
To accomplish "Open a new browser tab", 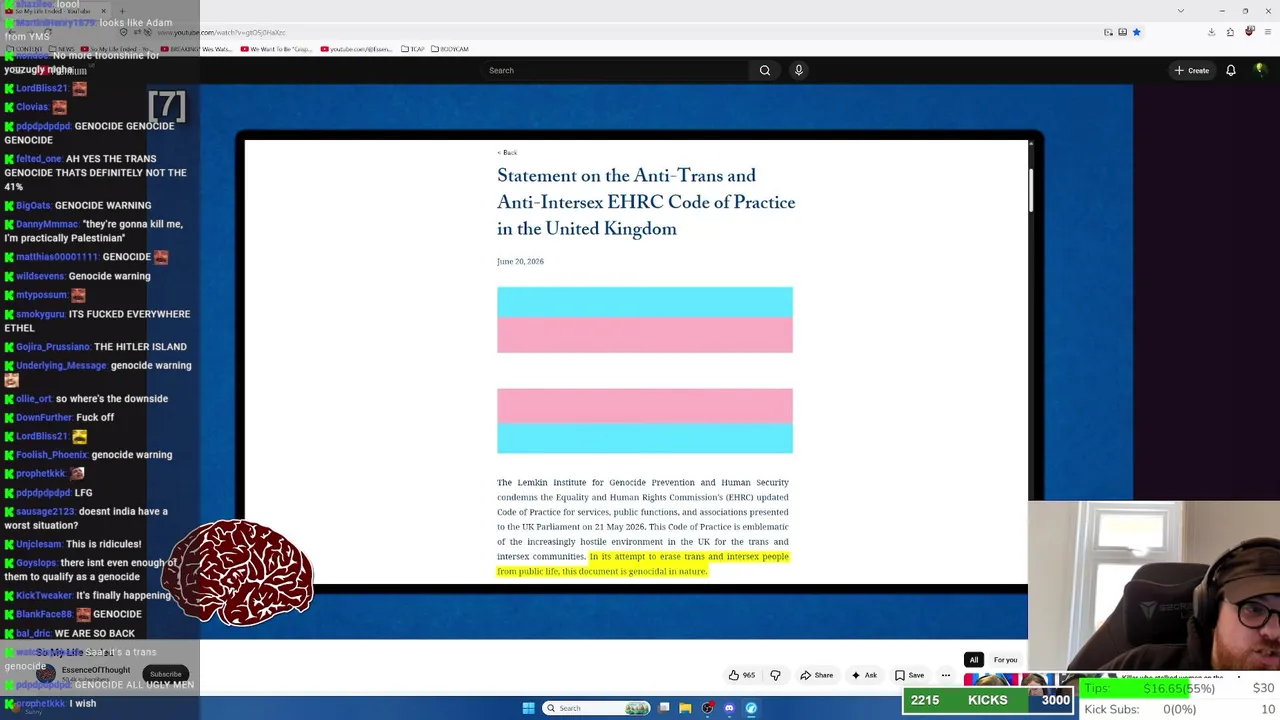I will pyautogui.click(x=122, y=11).
